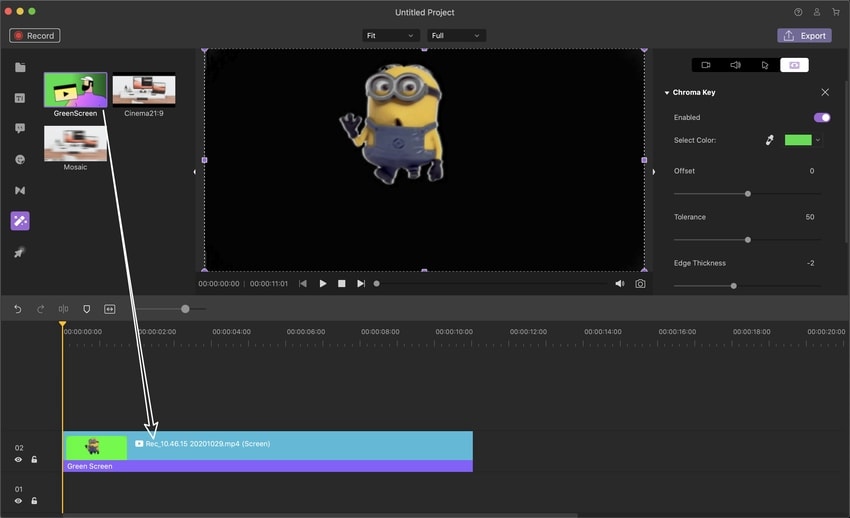Click the Export button
Image resolution: width=850 pixels, height=518 pixels.
(804, 36)
